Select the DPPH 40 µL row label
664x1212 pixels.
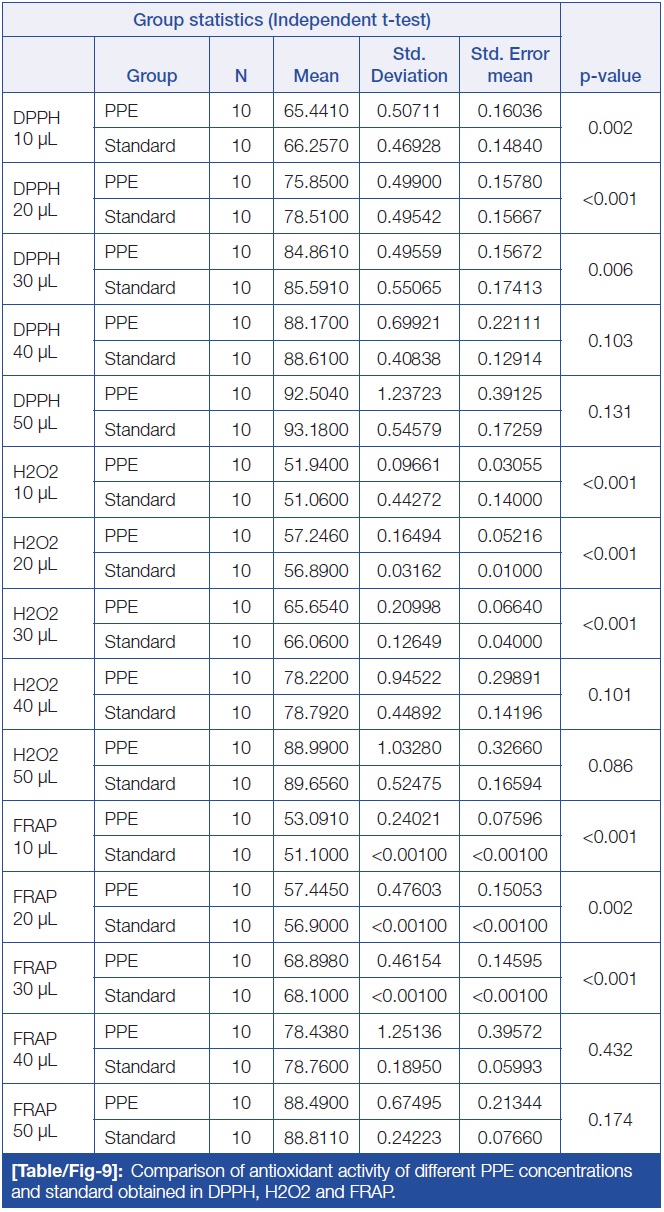pos(37,341)
